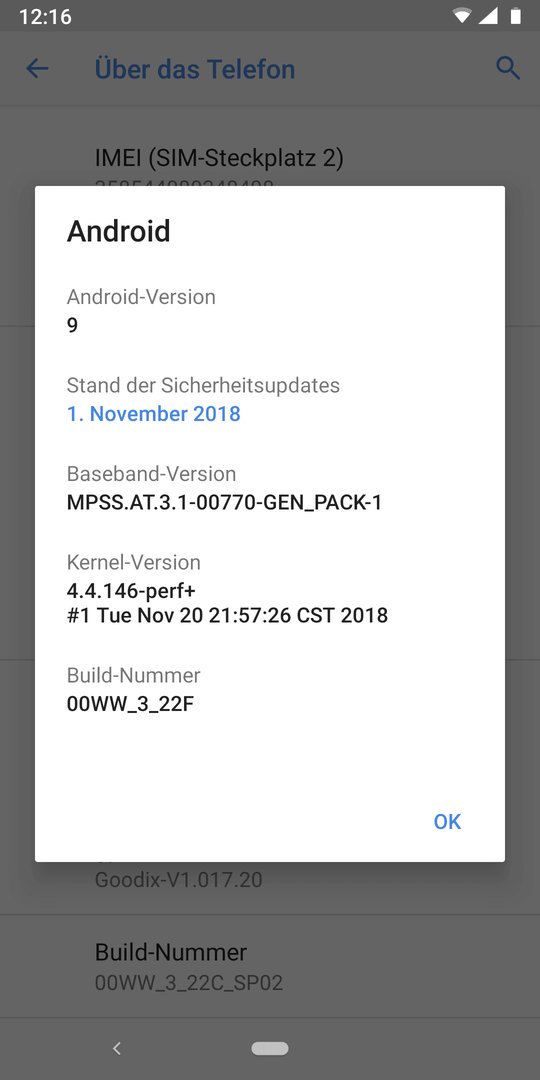The width and height of the screenshot is (540, 1080).
Task: Tap the Über das Telefon page title
Action: (195, 69)
